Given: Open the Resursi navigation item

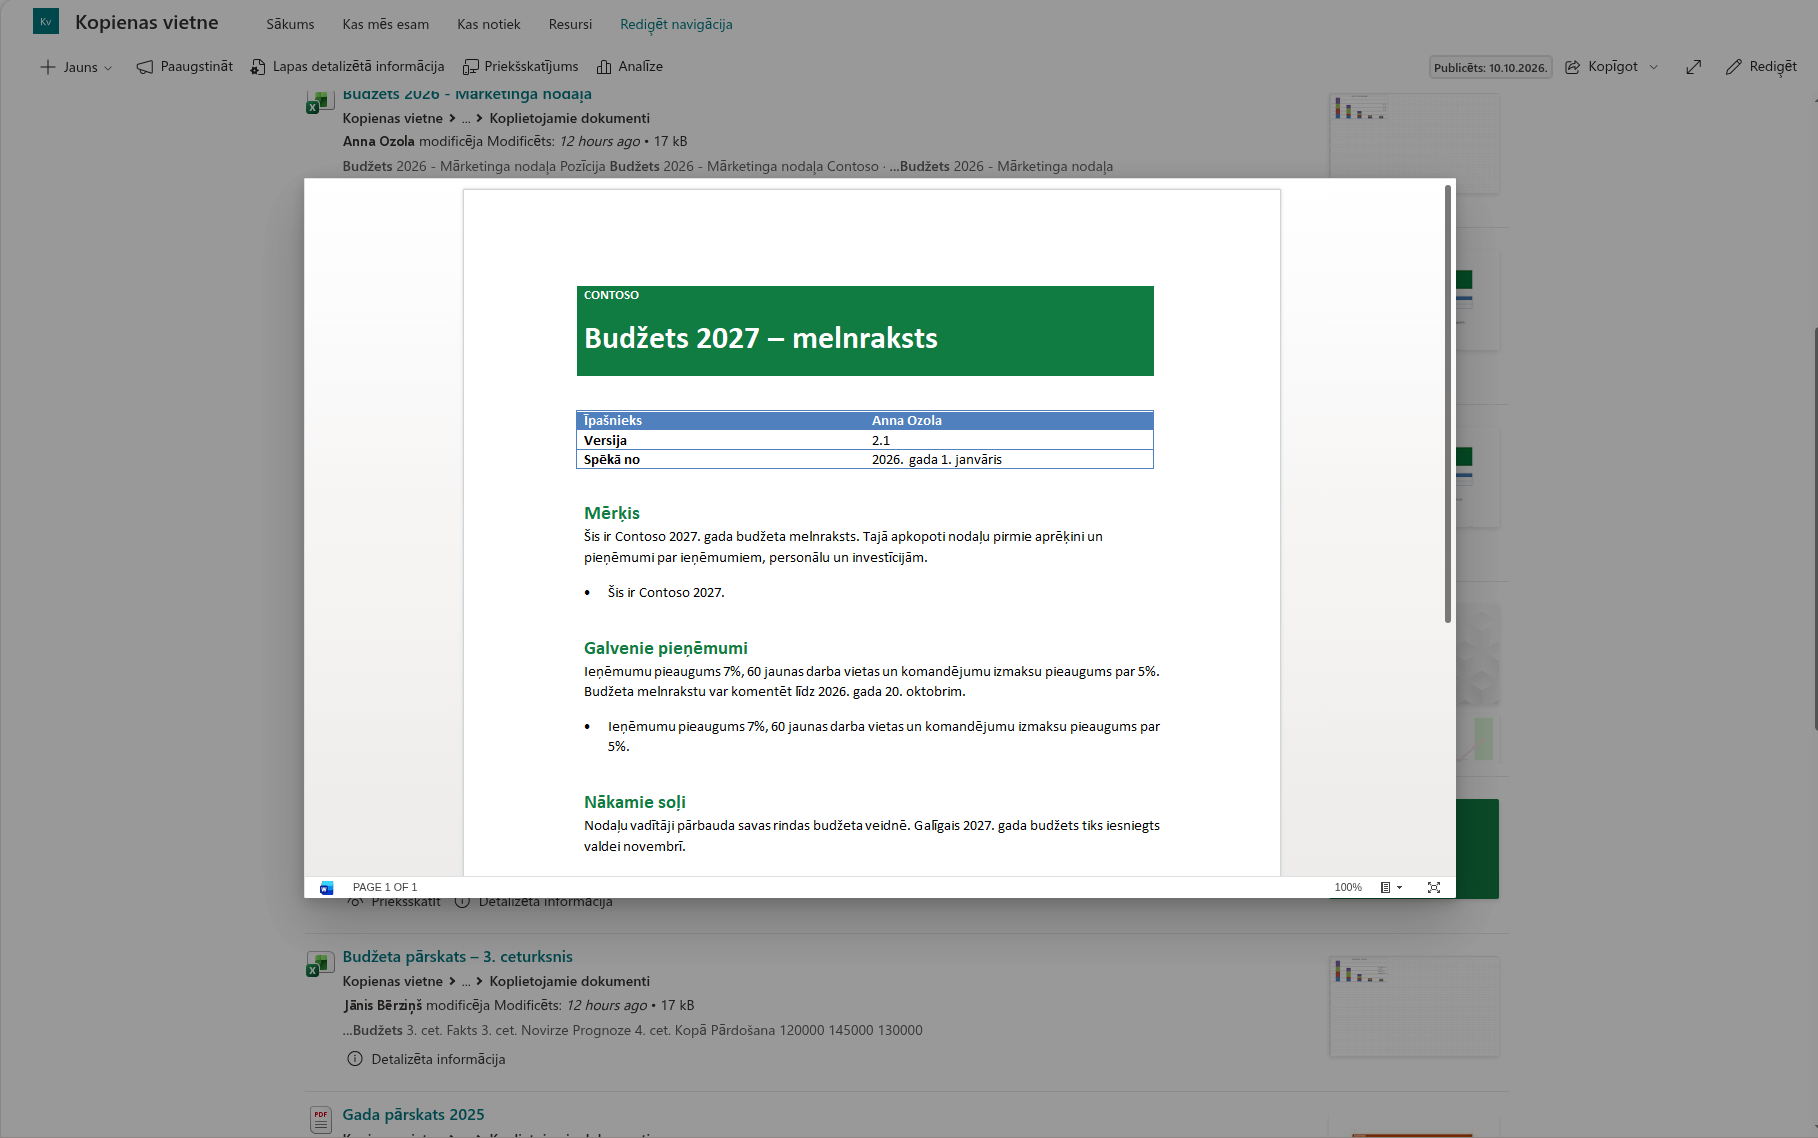Looking at the screenshot, I should pyautogui.click(x=570, y=24).
